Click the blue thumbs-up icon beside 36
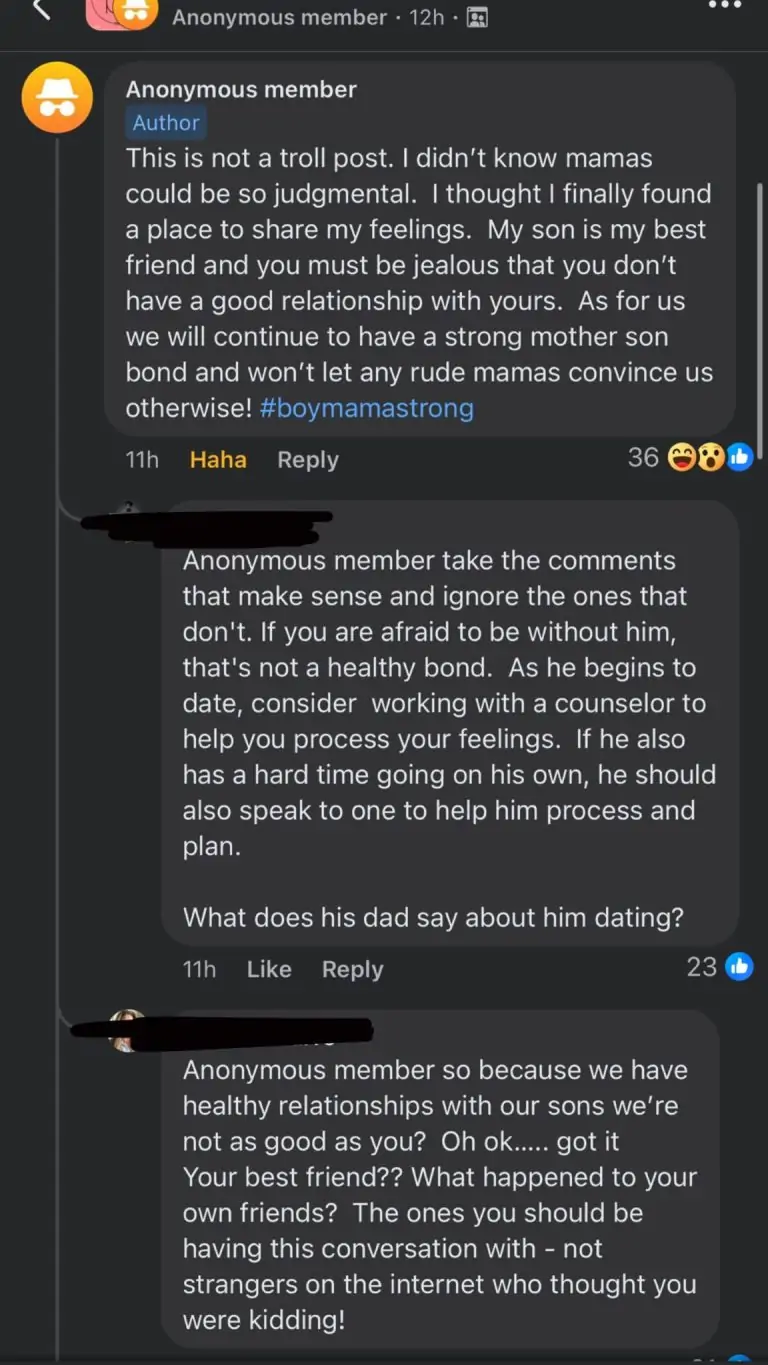 tap(739, 459)
